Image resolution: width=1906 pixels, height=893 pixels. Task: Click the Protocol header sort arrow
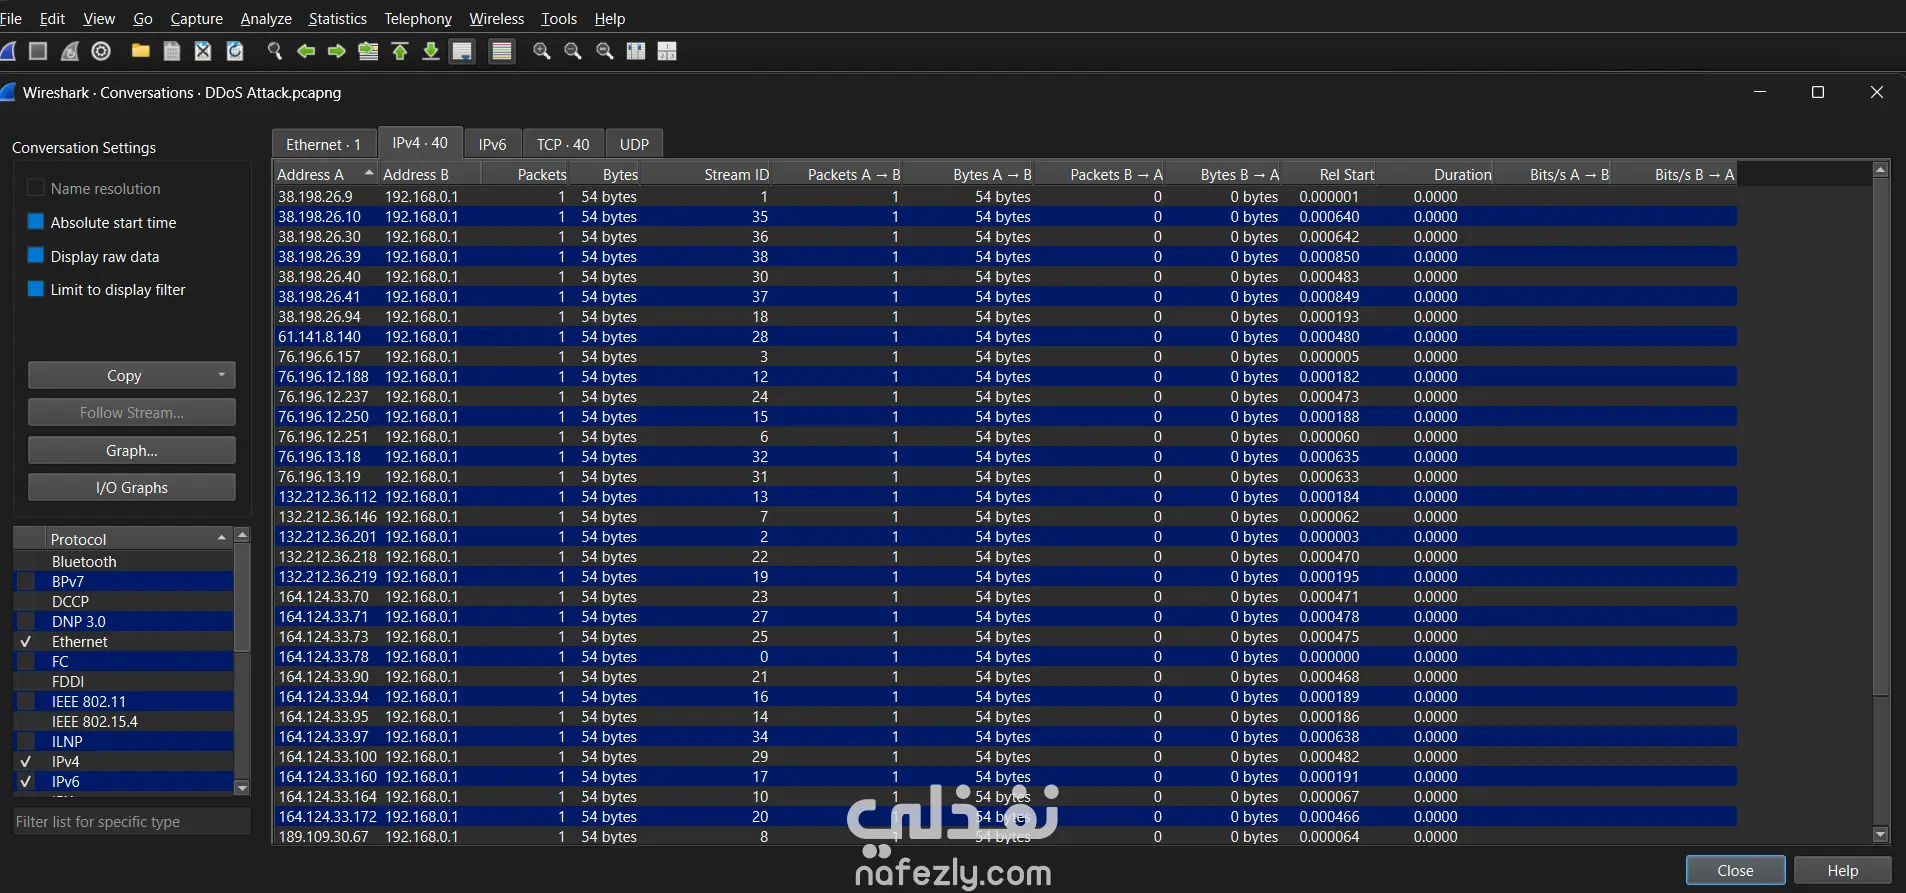tap(221, 538)
